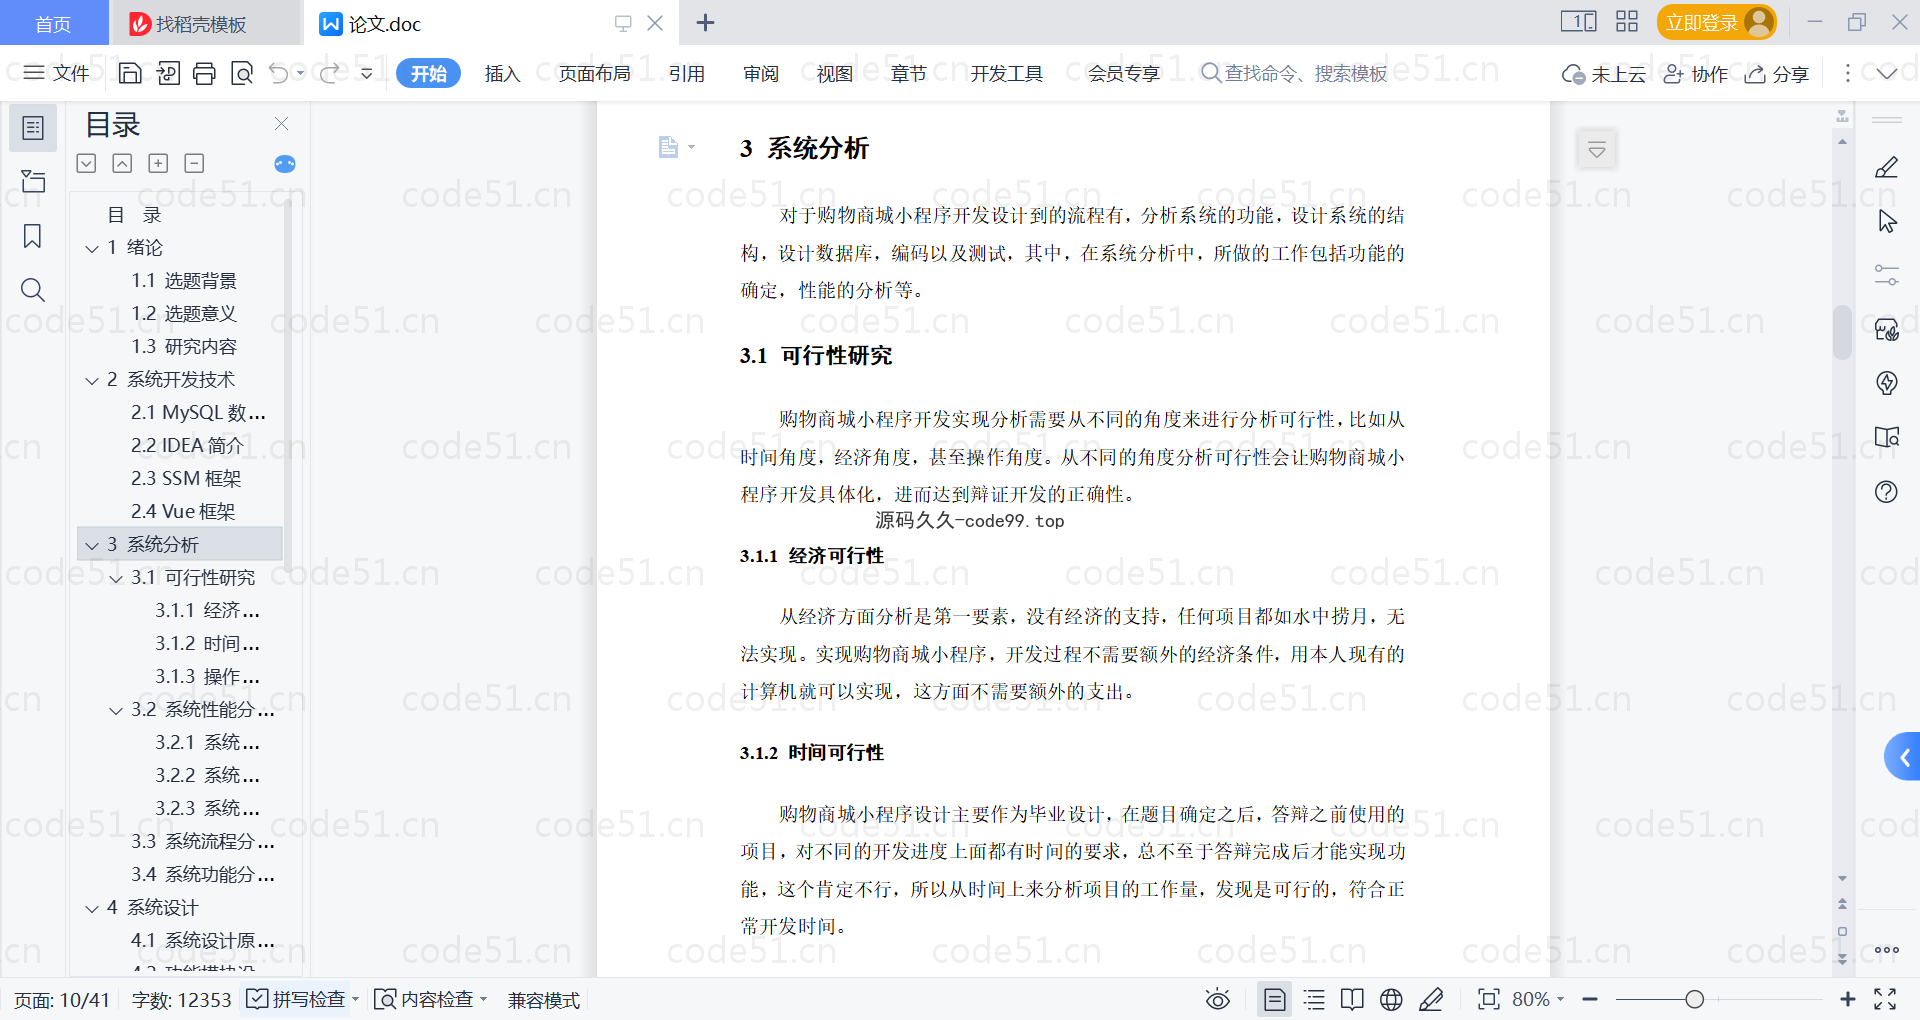This screenshot has height=1020, width=1920.
Task: Switch to the 首页 tab
Action: (53, 23)
